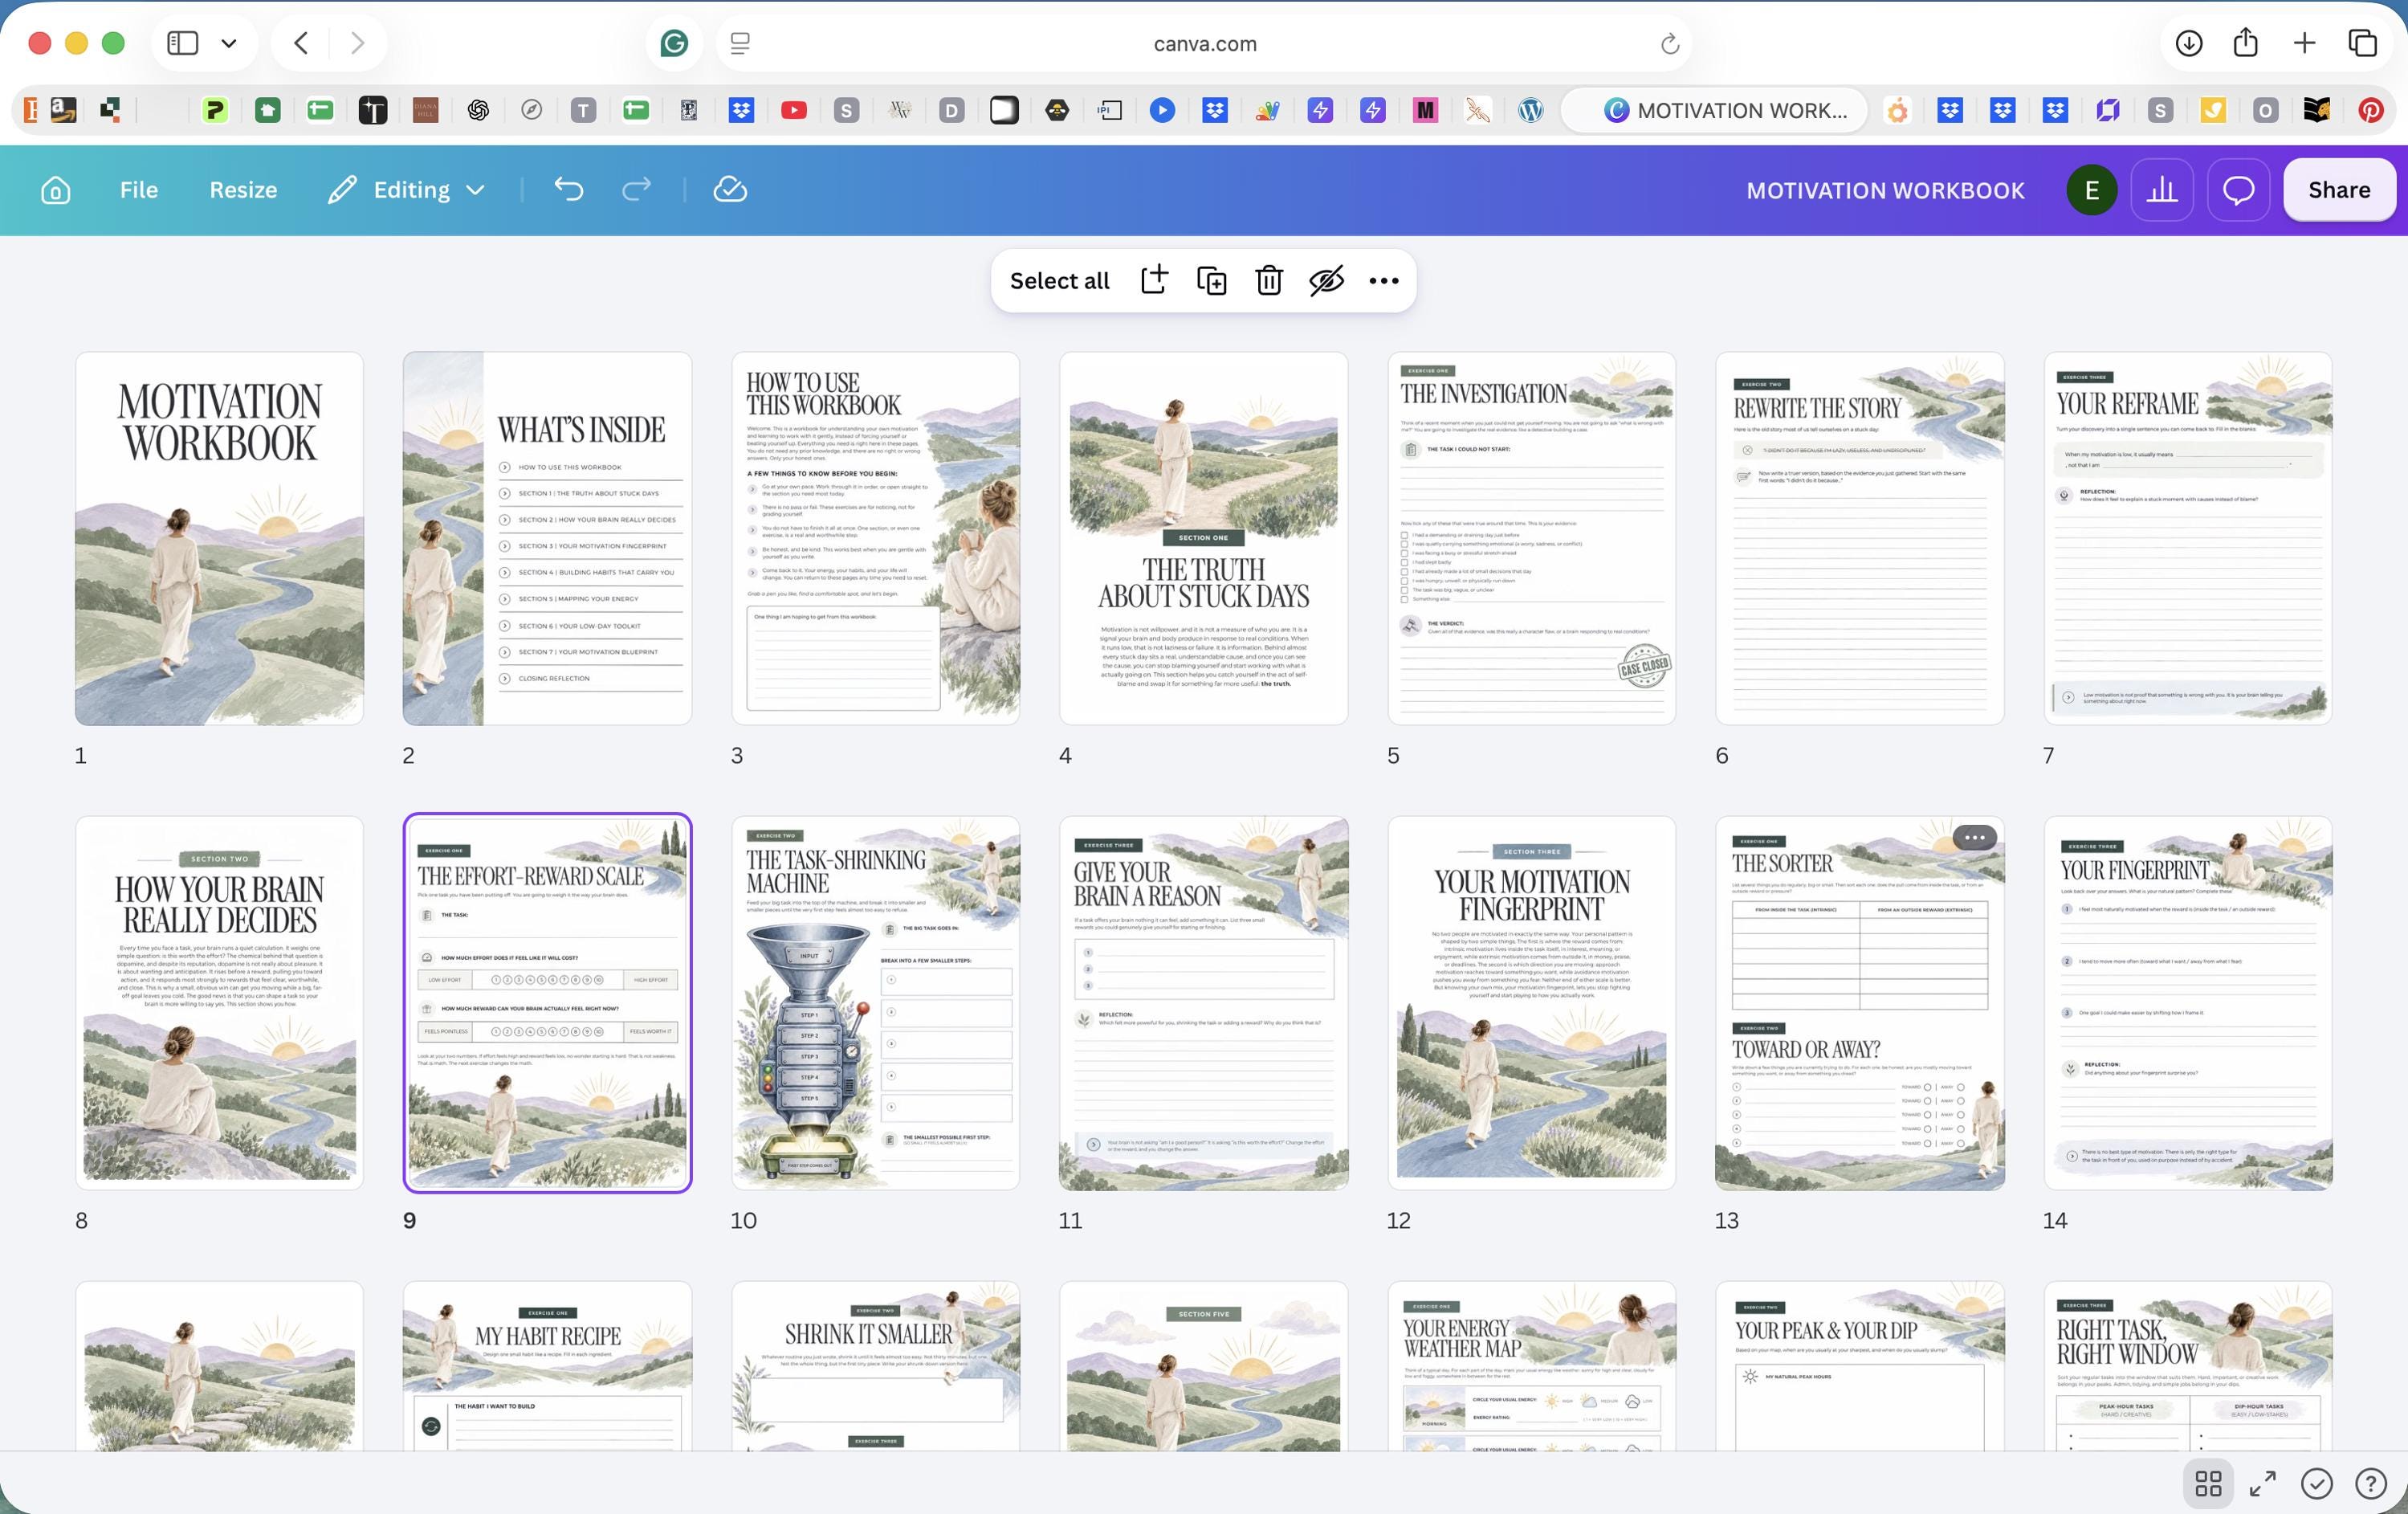Open the analytics chart icon
The image size is (2408, 1514).
pos(2162,190)
